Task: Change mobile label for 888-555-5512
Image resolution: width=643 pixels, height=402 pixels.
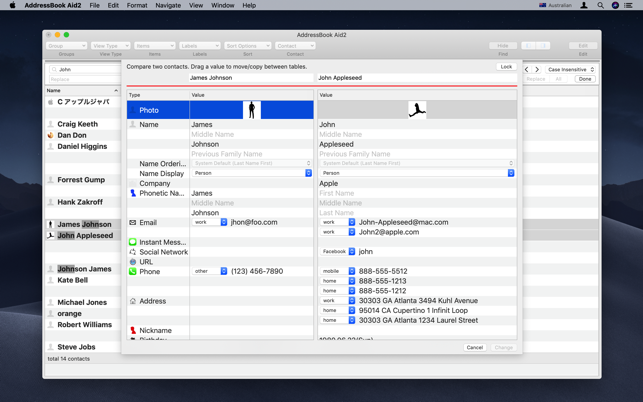Action: 337,271
